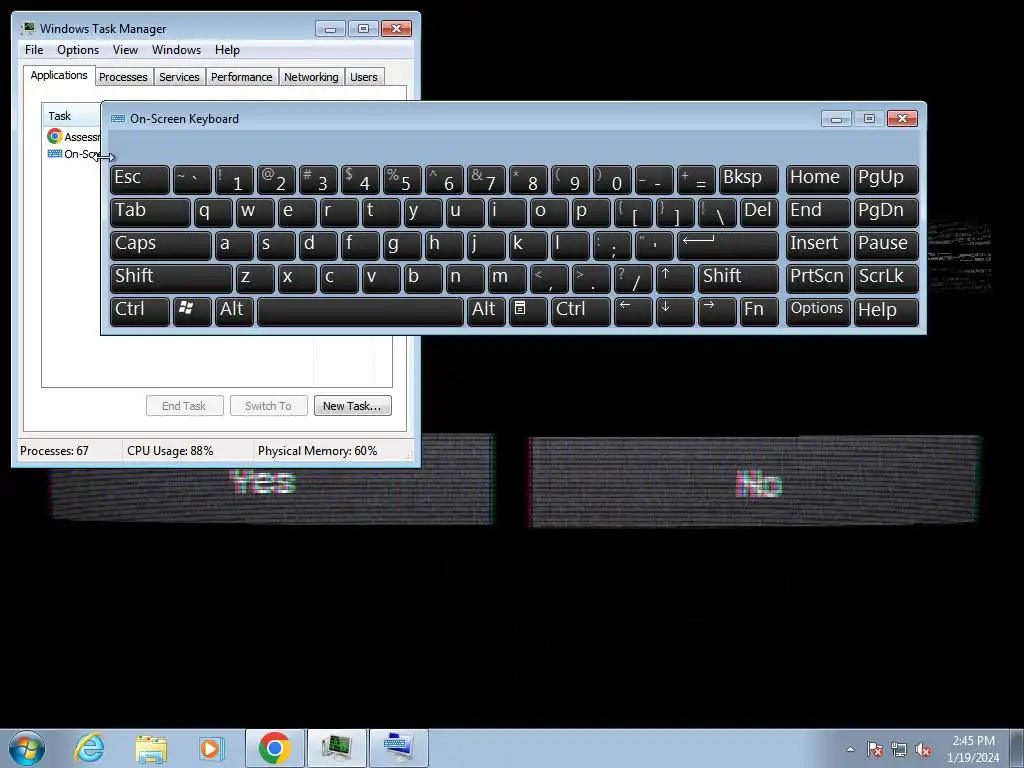Toggle the Caps lock key
Viewport: 1024px width, 768px height.
point(161,246)
